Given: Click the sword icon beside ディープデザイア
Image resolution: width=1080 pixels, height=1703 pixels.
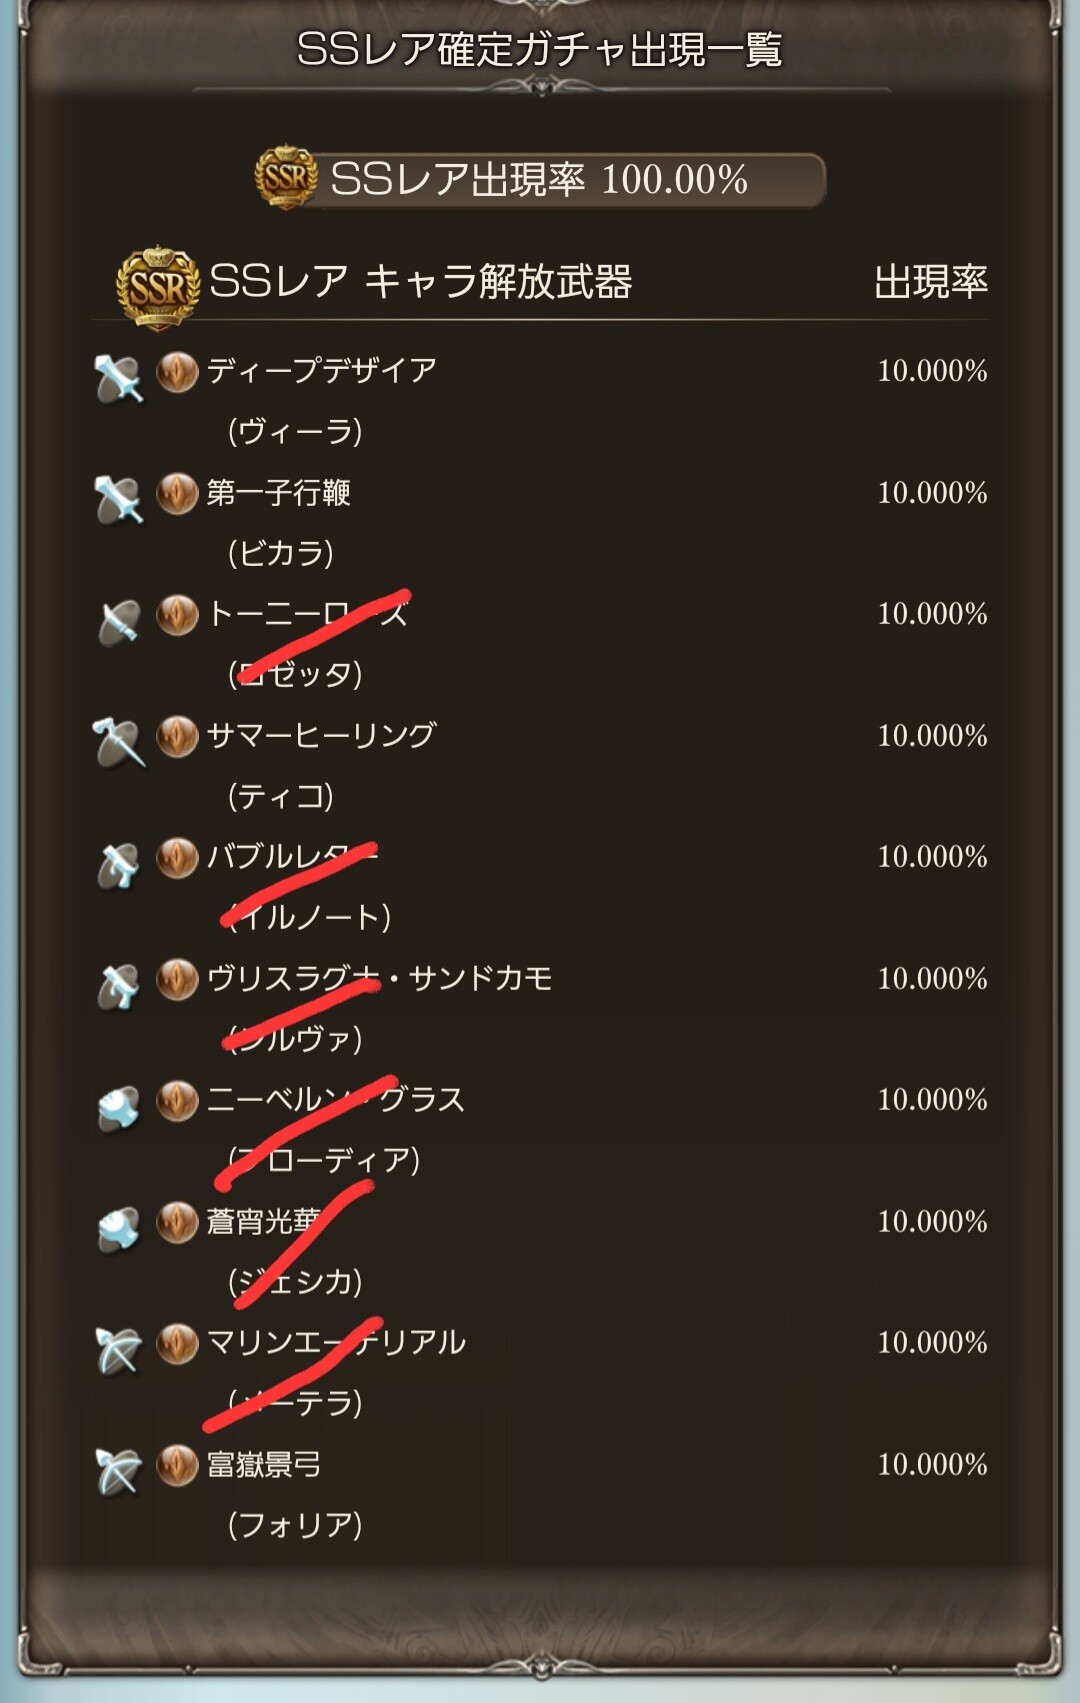Looking at the screenshot, I should [119, 378].
